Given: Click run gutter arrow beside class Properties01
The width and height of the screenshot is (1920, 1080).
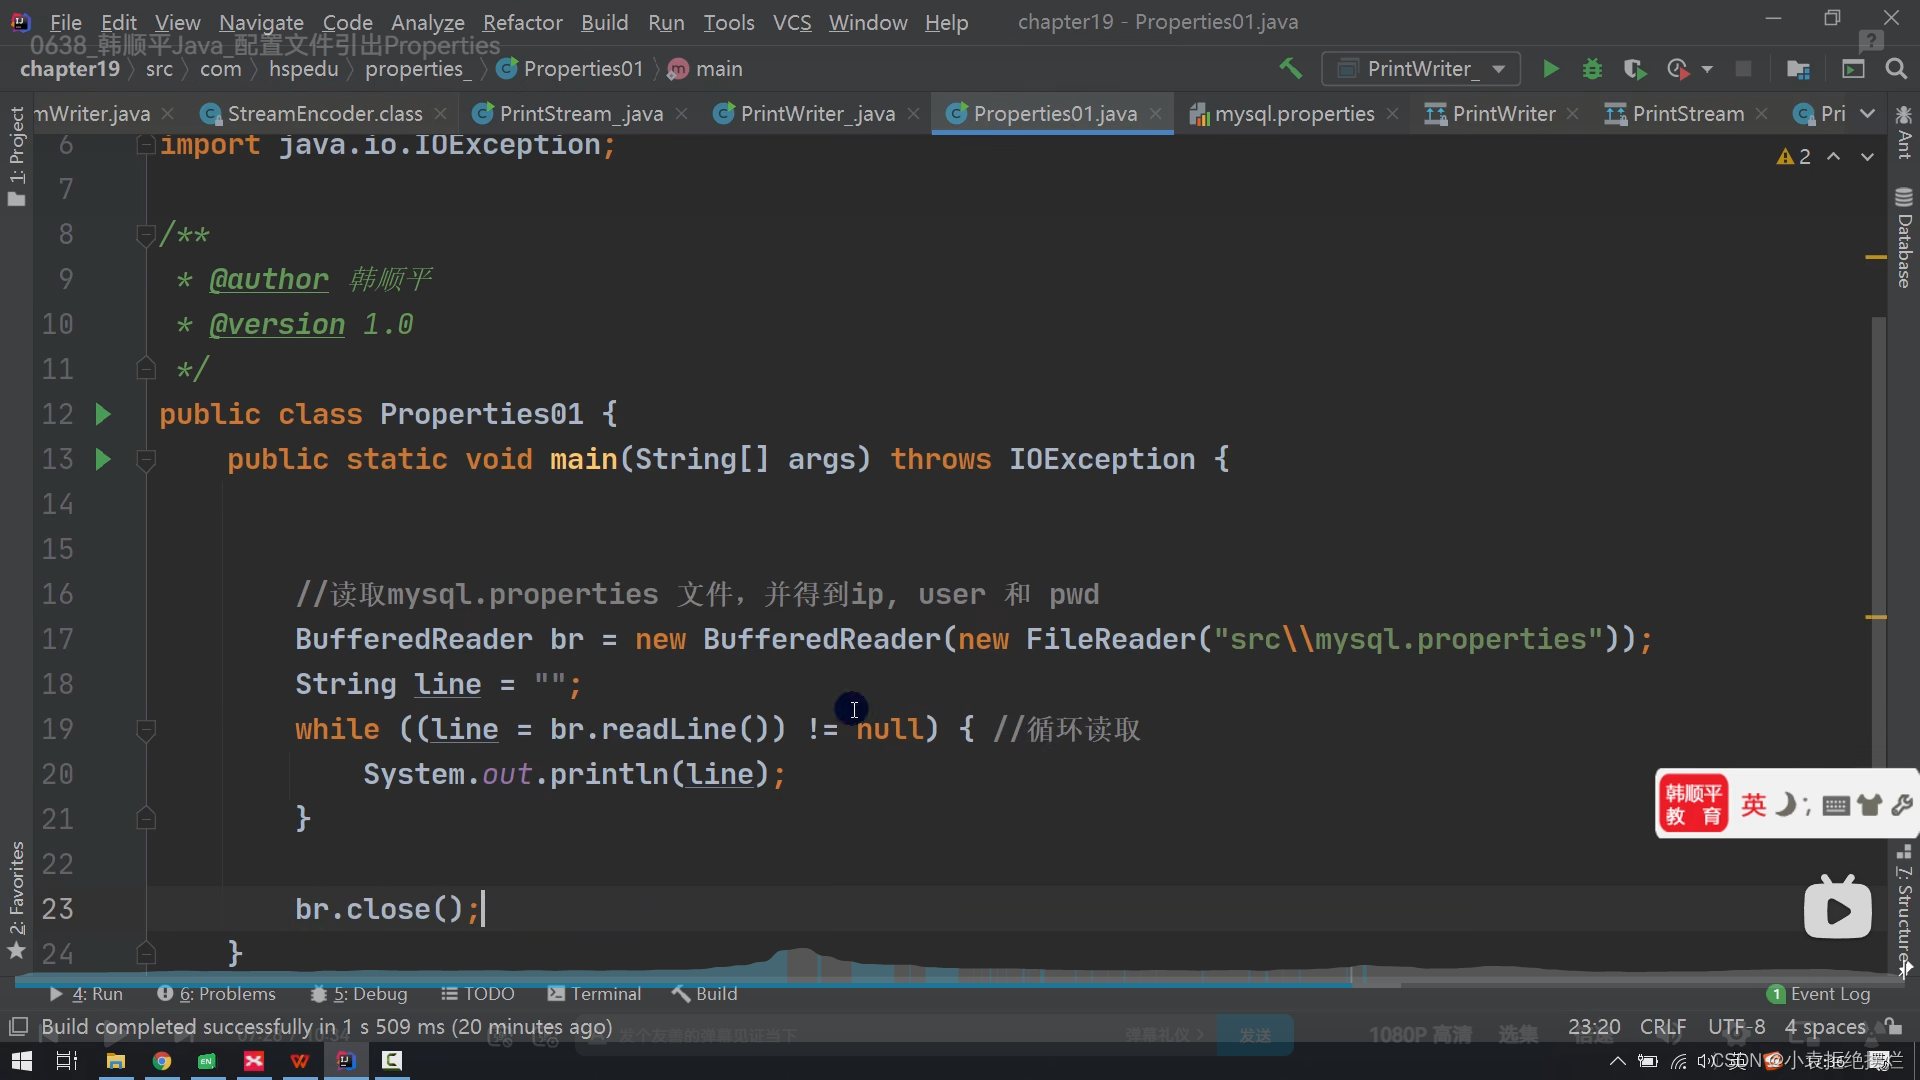Looking at the screenshot, I should (103, 414).
